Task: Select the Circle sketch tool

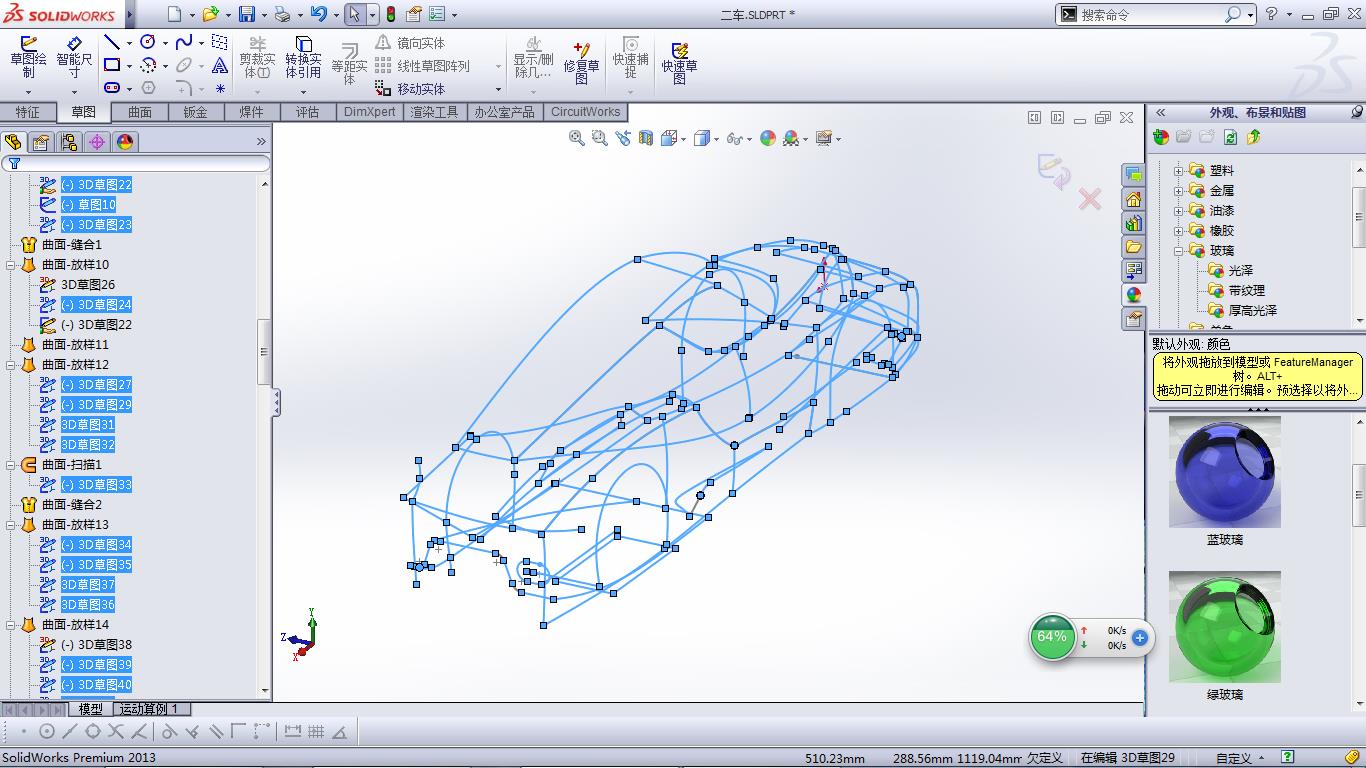Action: [148, 42]
